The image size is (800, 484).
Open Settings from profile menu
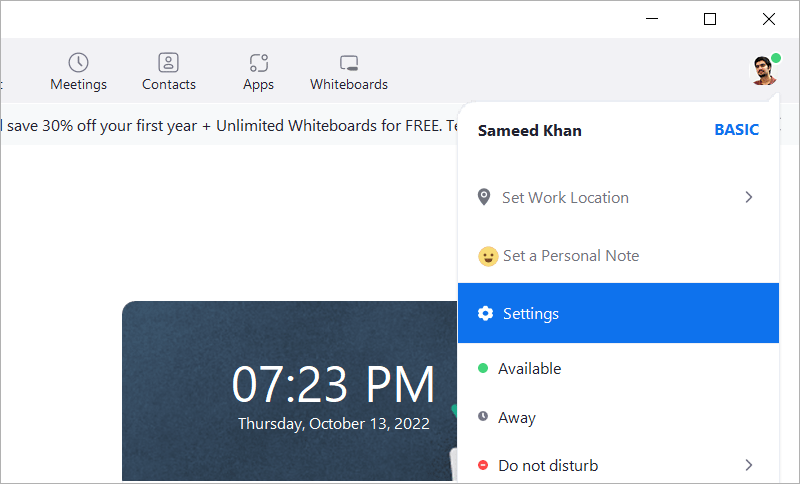[x=618, y=313]
